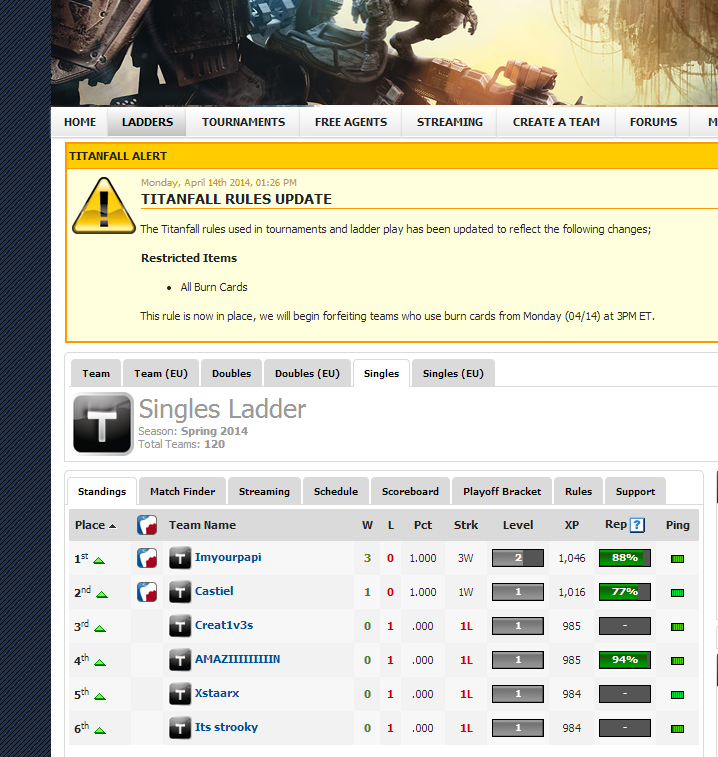Open the Support tab
This screenshot has height=757, width=718.
(x=635, y=491)
